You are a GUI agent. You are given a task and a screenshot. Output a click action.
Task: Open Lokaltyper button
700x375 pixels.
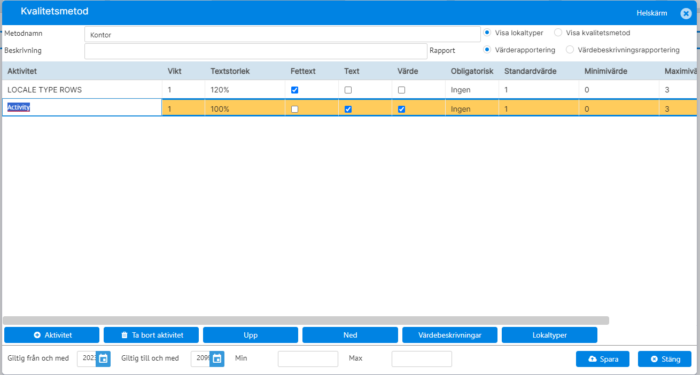[550, 335]
